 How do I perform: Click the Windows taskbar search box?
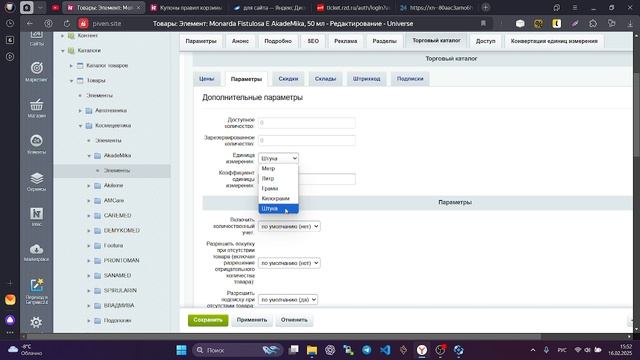(237, 350)
